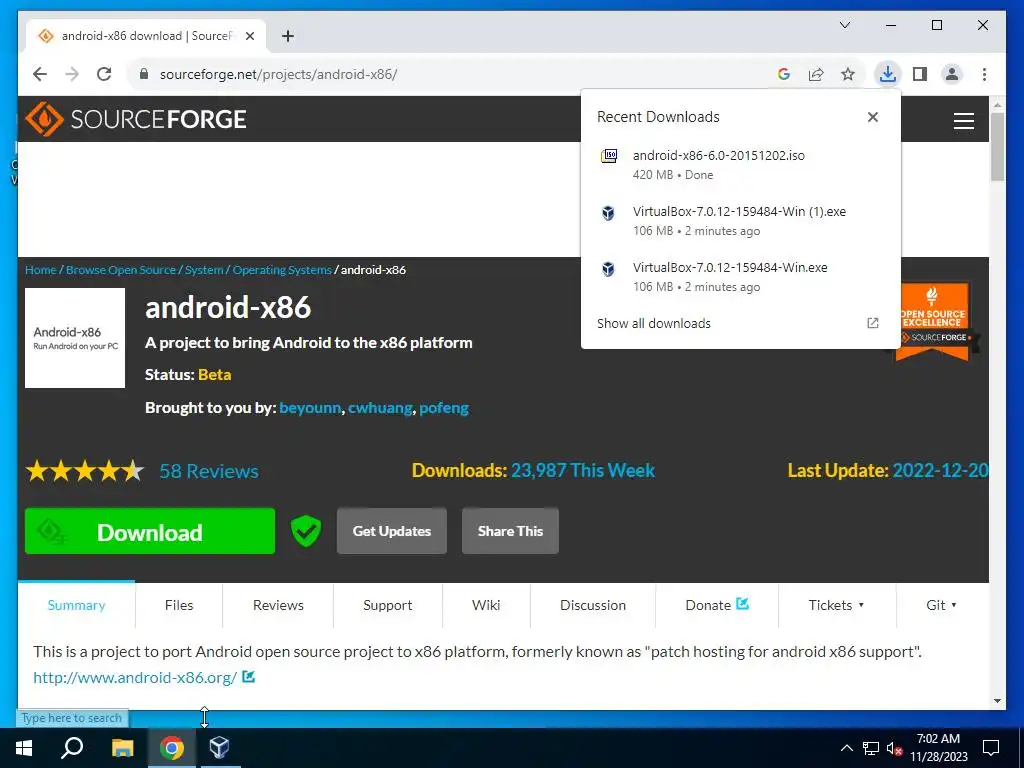Click the VirtualBox-7.0.12-159484-Win.exe file icon
The width and height of the screenshot is (1024, 768).
608,269
